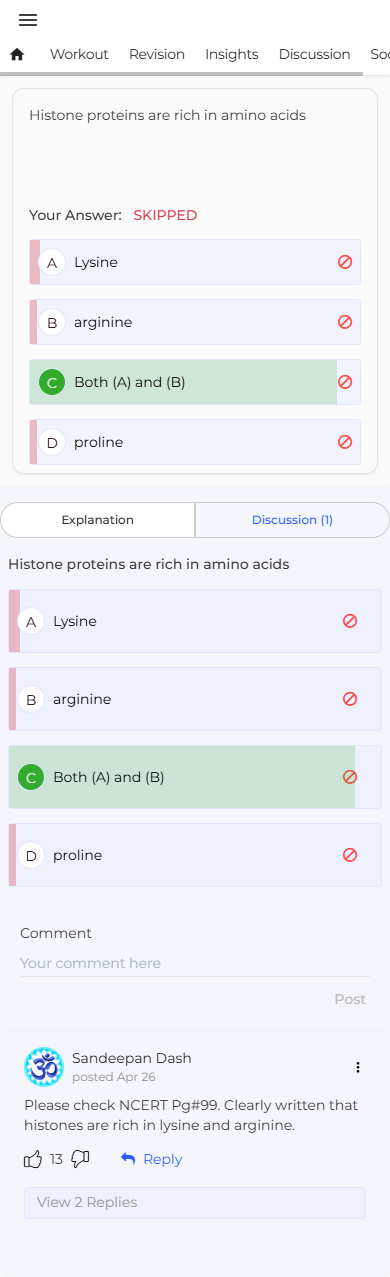Click the Sandeepan Dash avatar image
This screenshot has width=390, height=1277.
click(x=44, y=1067)
